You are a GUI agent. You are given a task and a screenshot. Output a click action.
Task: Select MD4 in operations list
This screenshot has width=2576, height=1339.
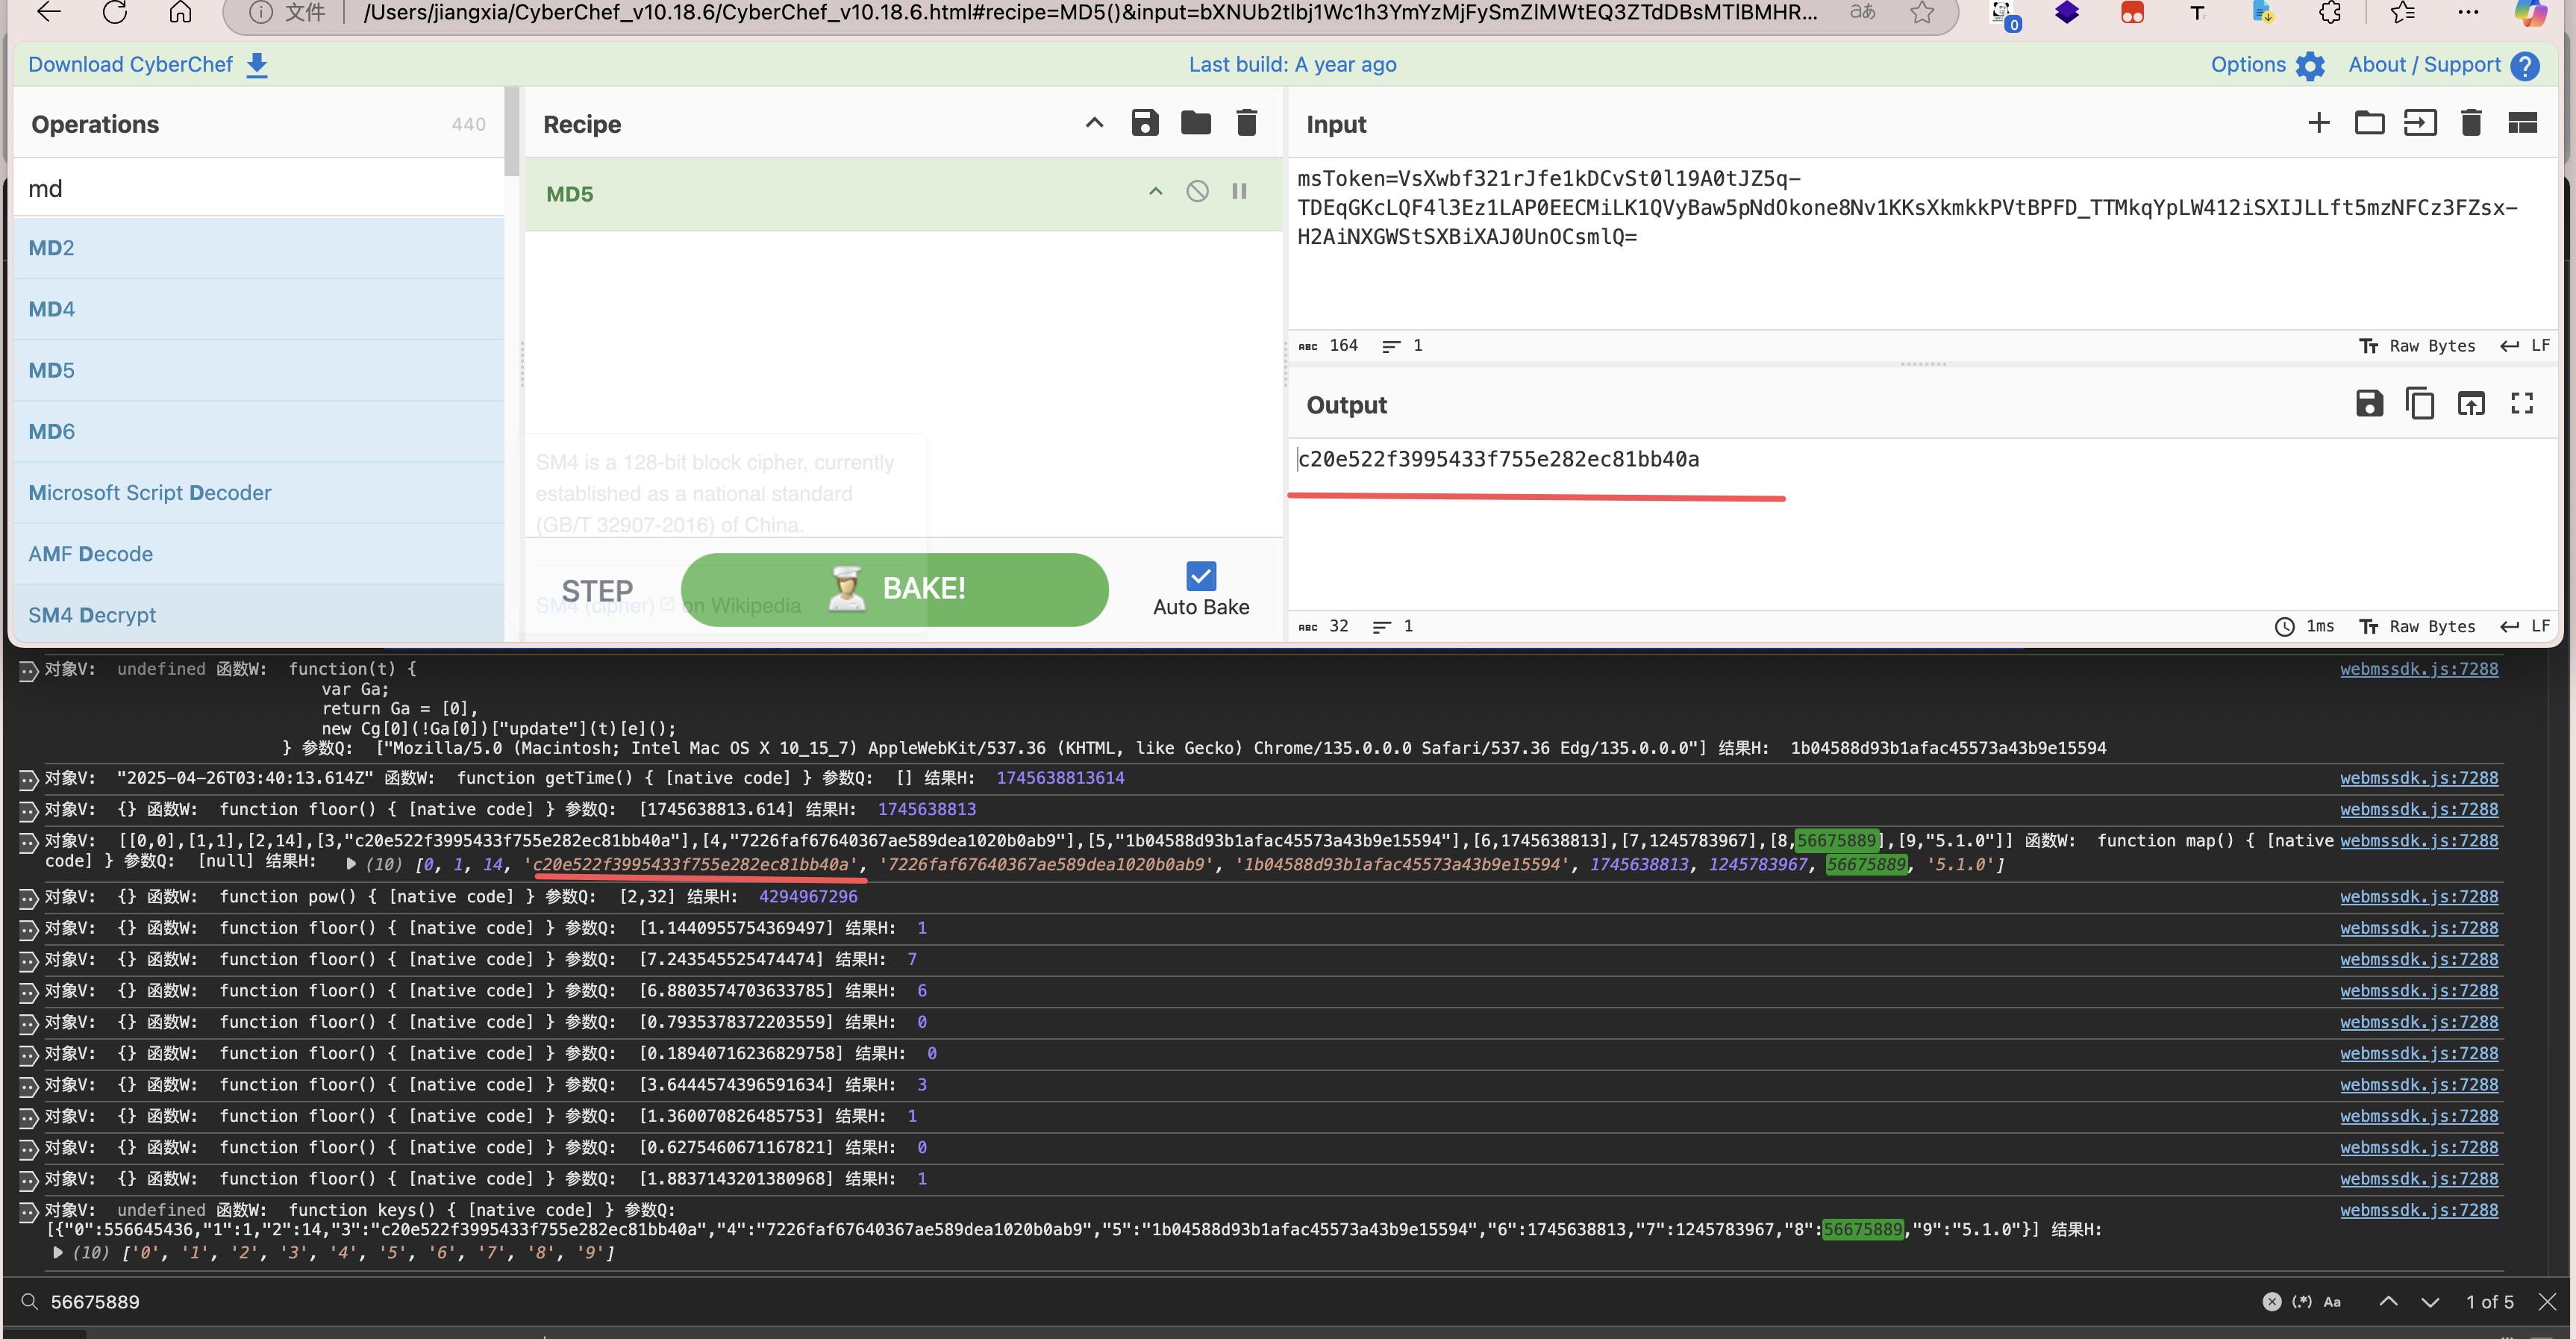[258, 309]
